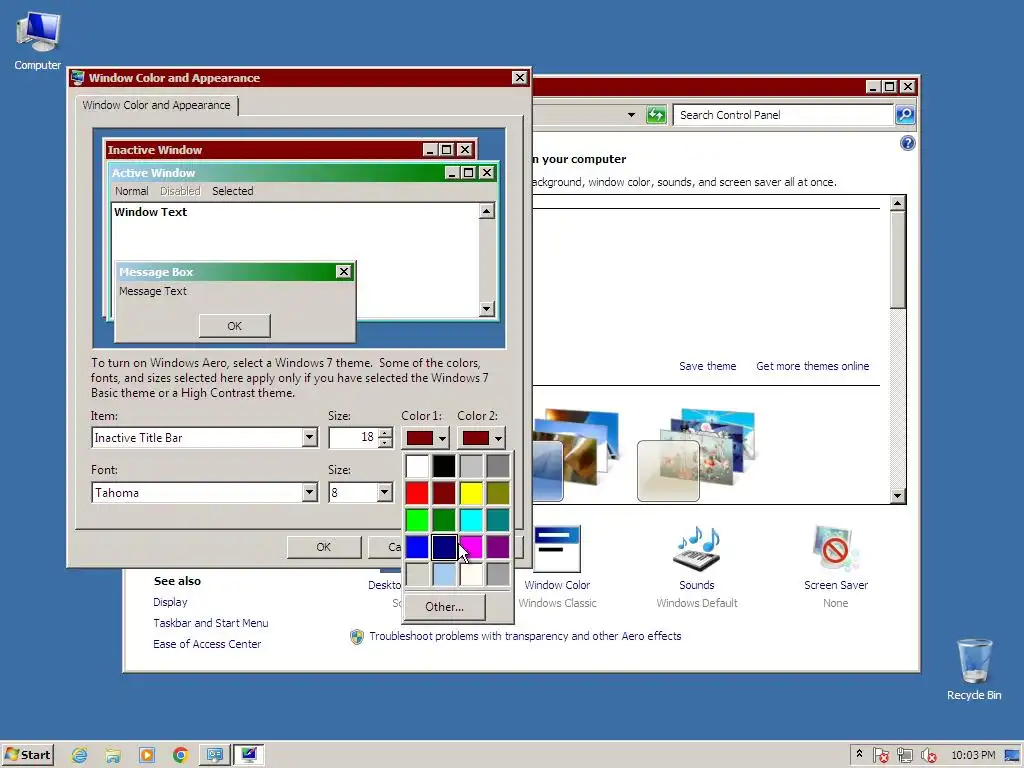This screenshot has width=1024, height=768.
Task: Open the Action Center flag tray icon
Action: pos(880,756)
